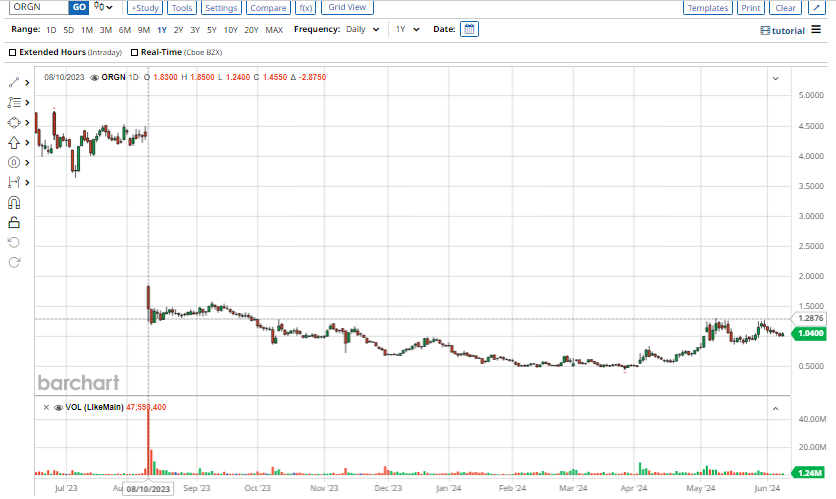The width and height of the screenshot is (836, 499).
Task: Enable the Real-Time Cboe BZX checkbox
Action: (134, 52)
